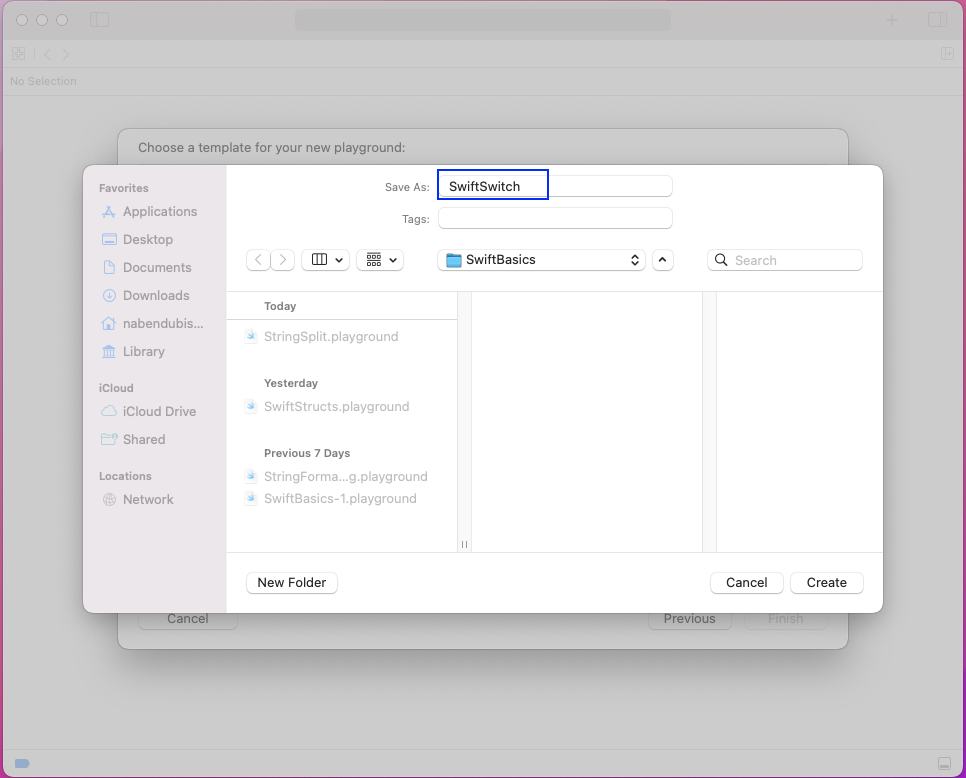Click the Xcode editor forward arrow
This screenshot has height=778, width=966.
(65, 54)
